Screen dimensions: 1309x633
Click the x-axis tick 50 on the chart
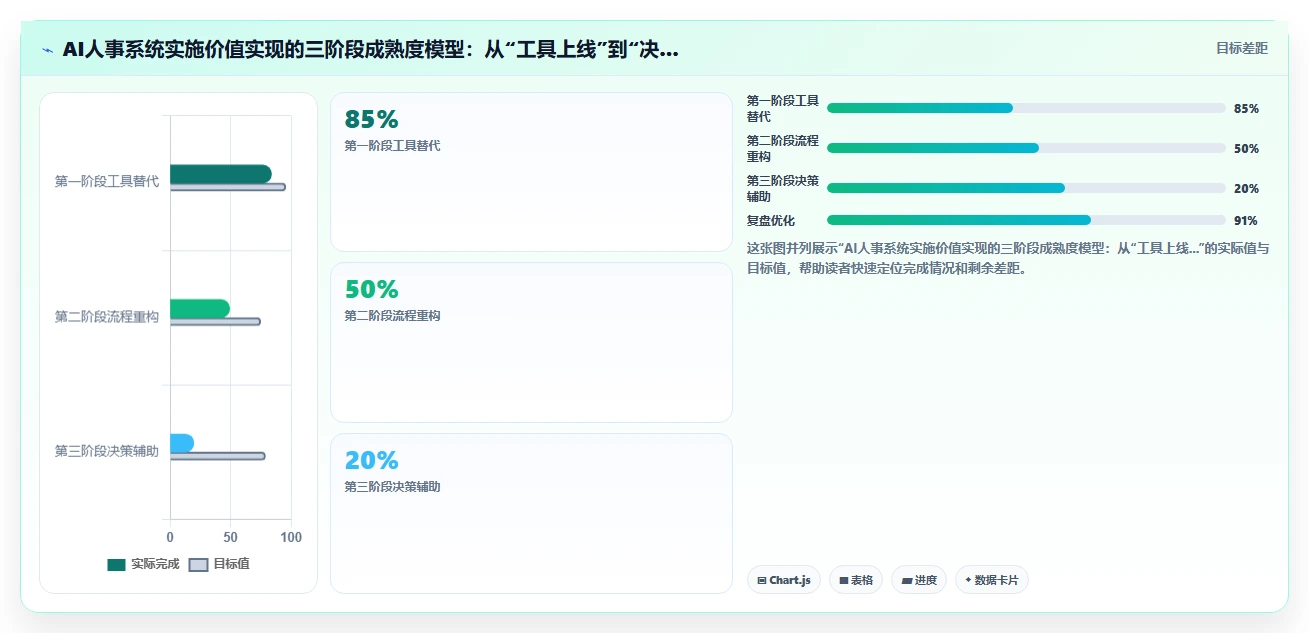(x=230, y=538)
